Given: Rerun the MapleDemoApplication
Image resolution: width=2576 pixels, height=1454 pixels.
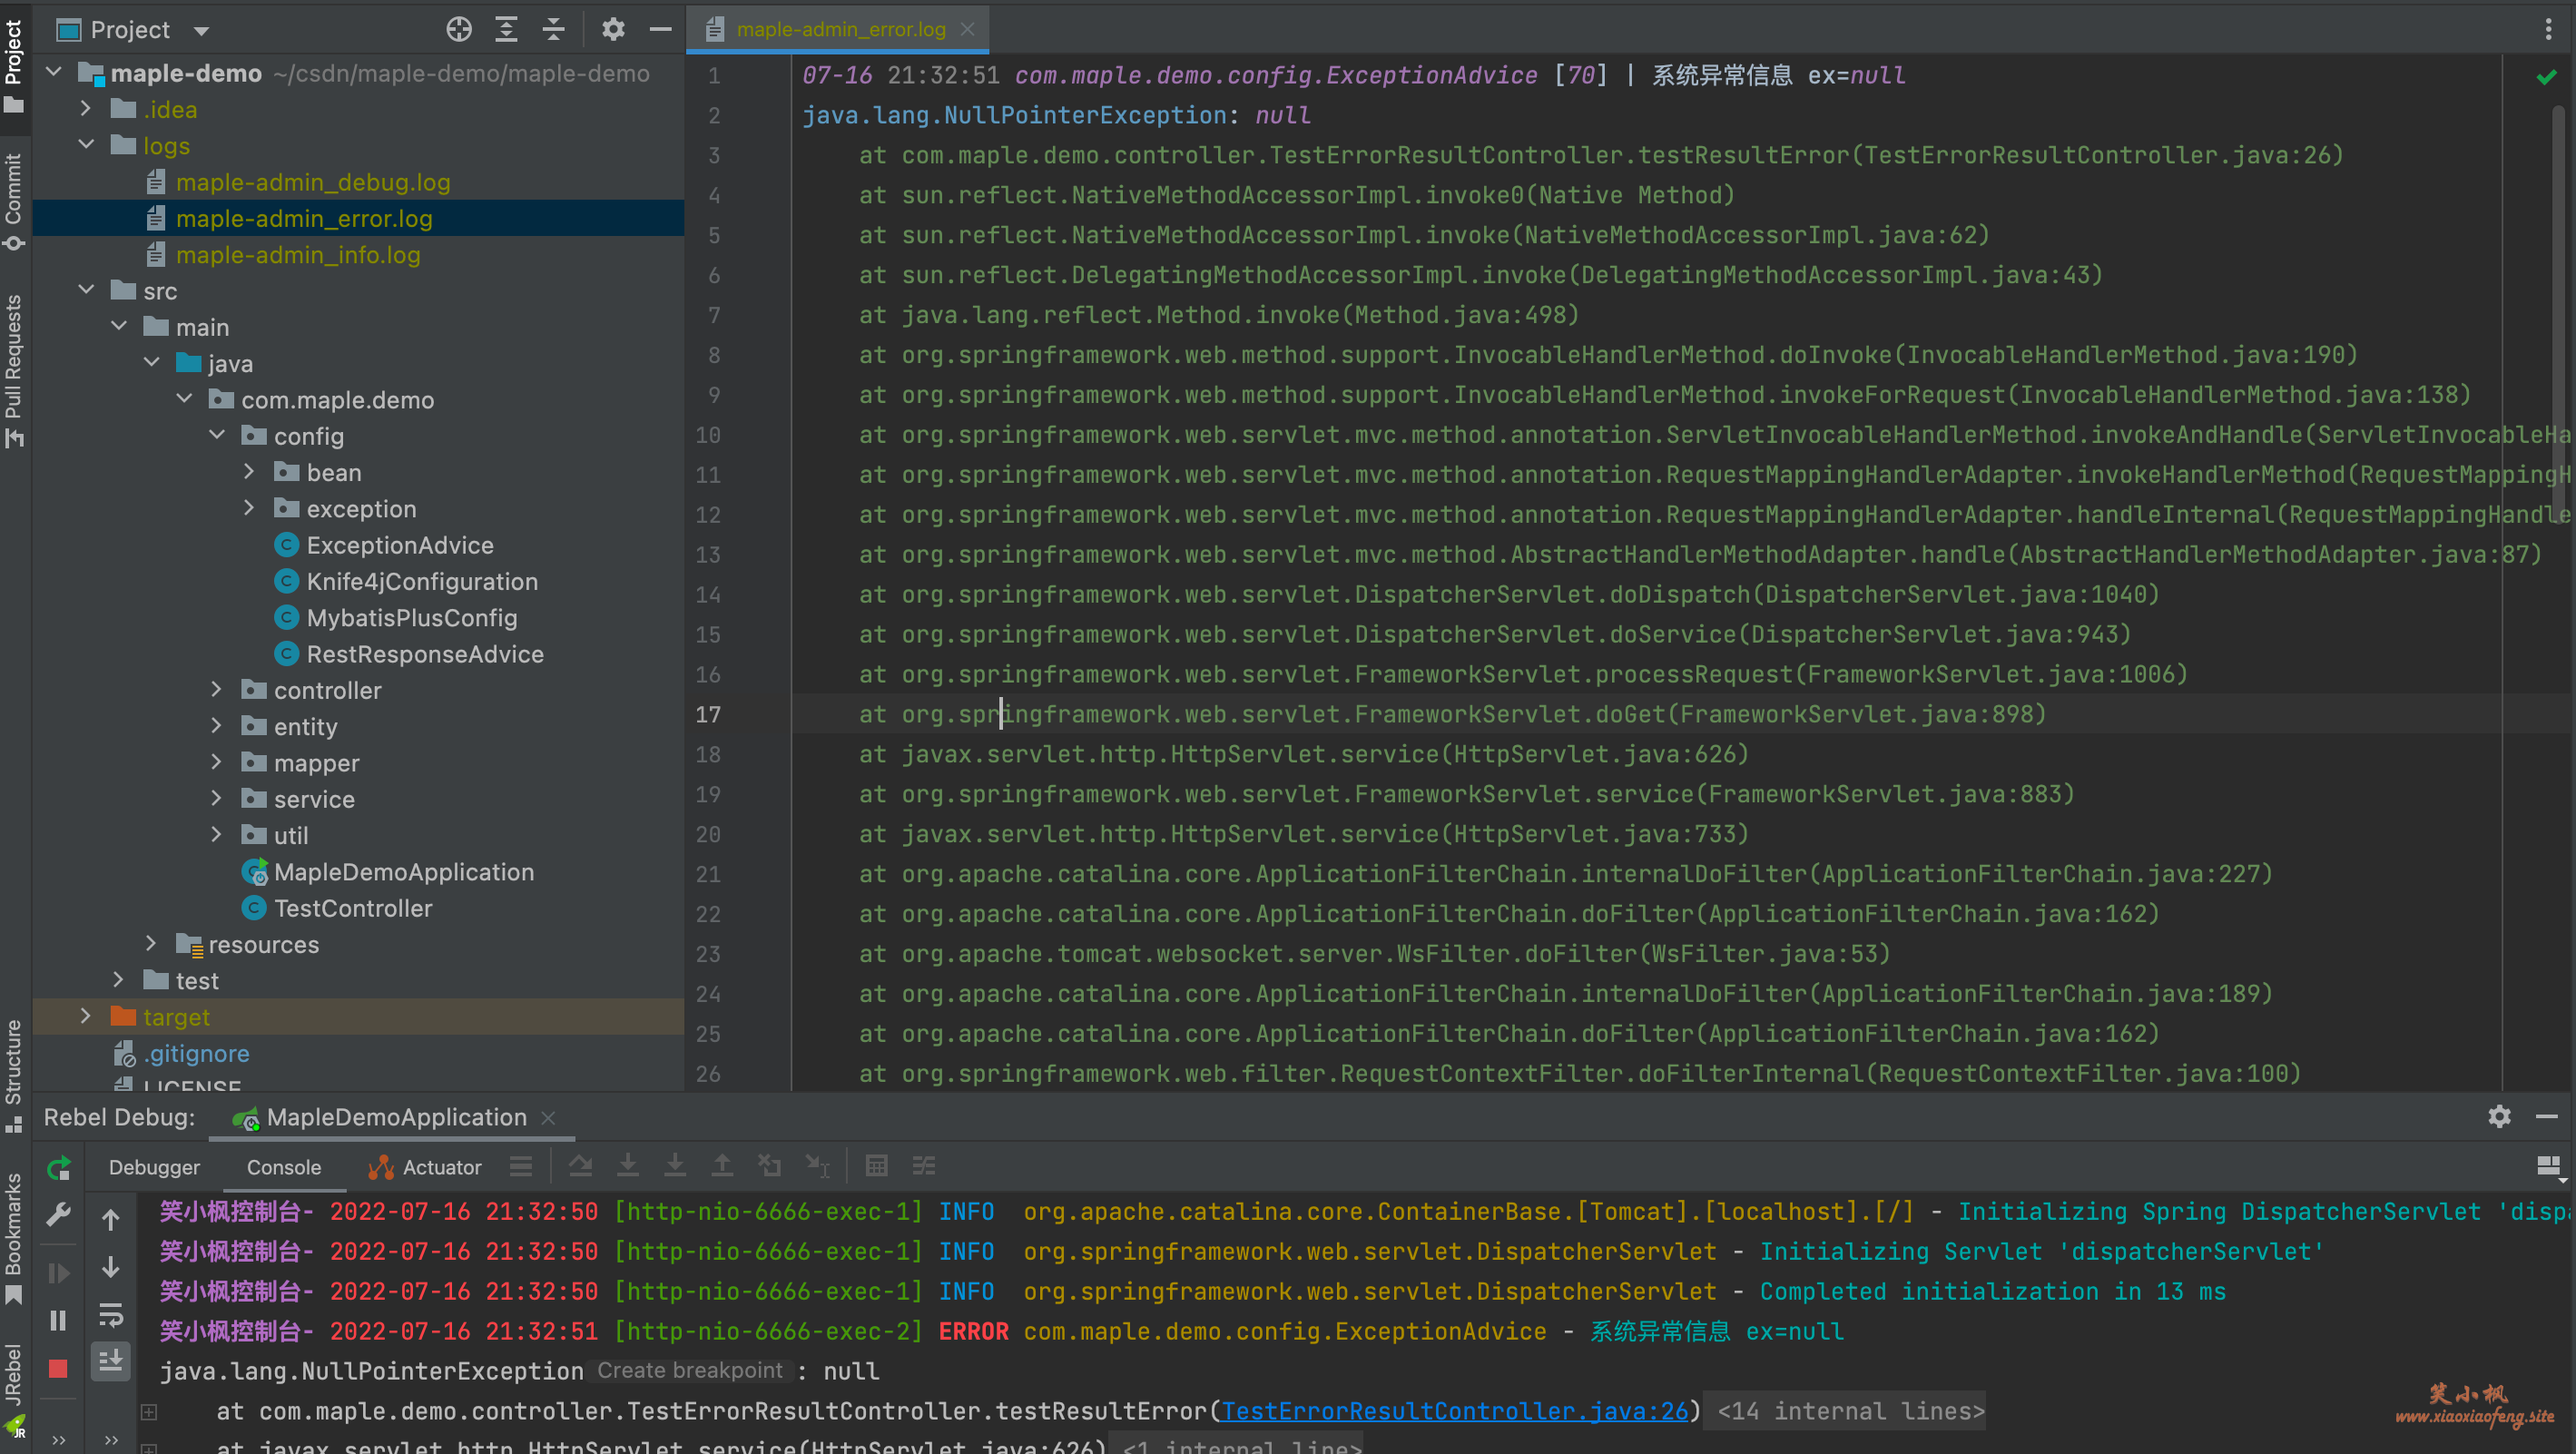Looking at the screenshot, I should [59, 1166].
